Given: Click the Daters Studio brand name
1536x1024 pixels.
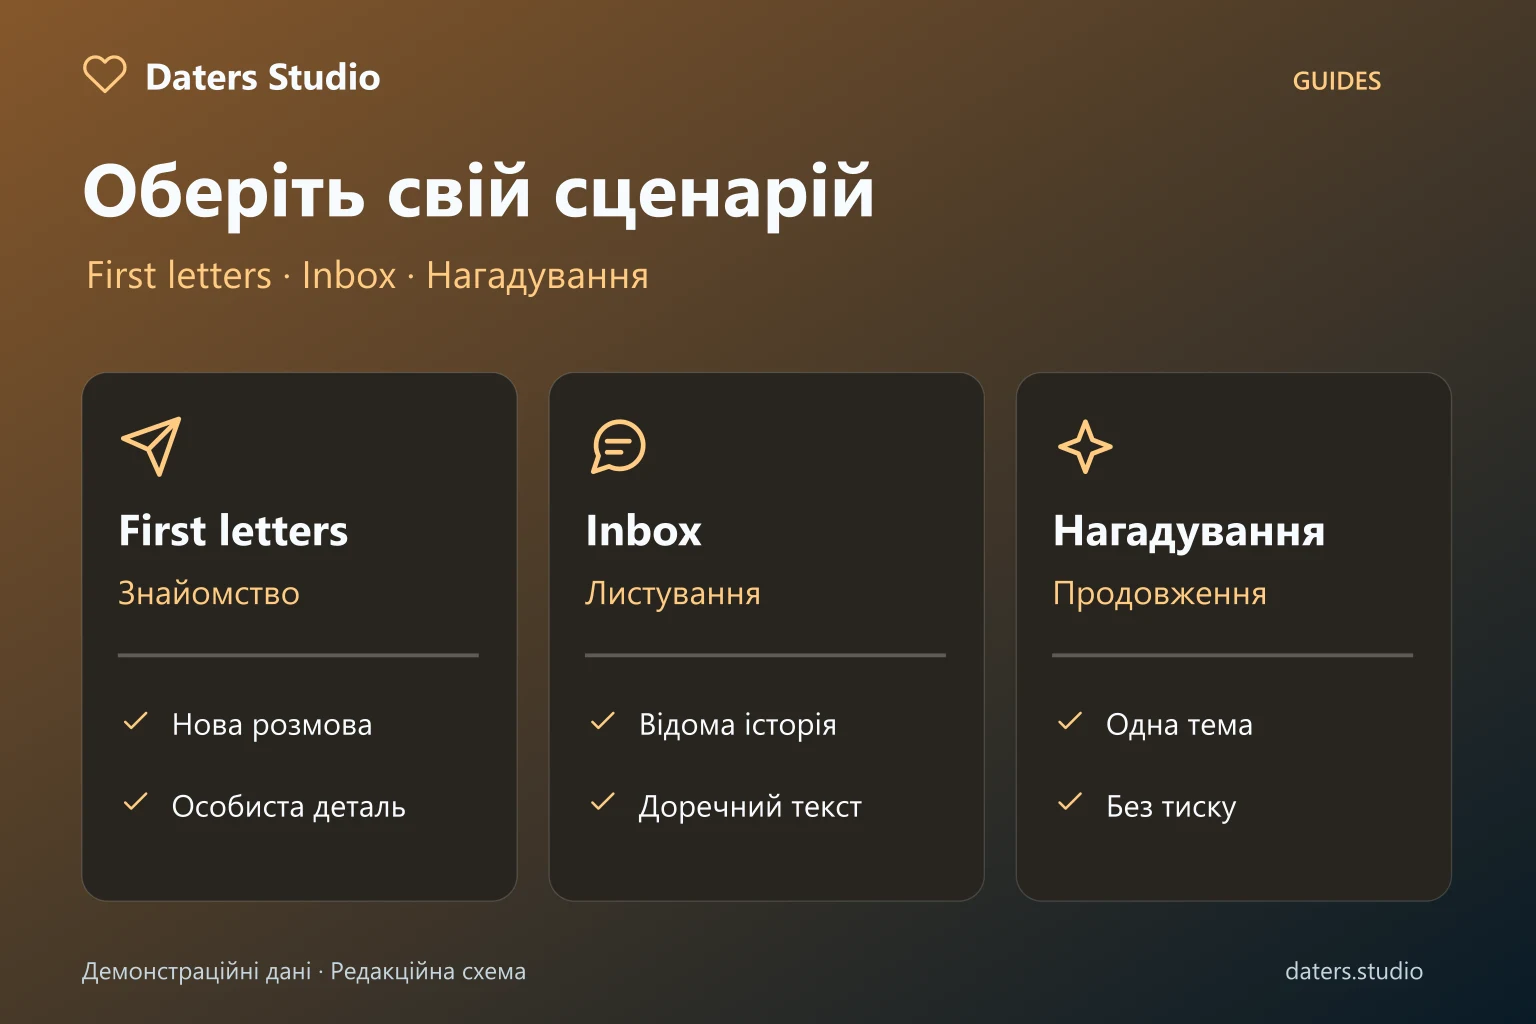Looking at the screenshot, I should click(x=263, y=77).
